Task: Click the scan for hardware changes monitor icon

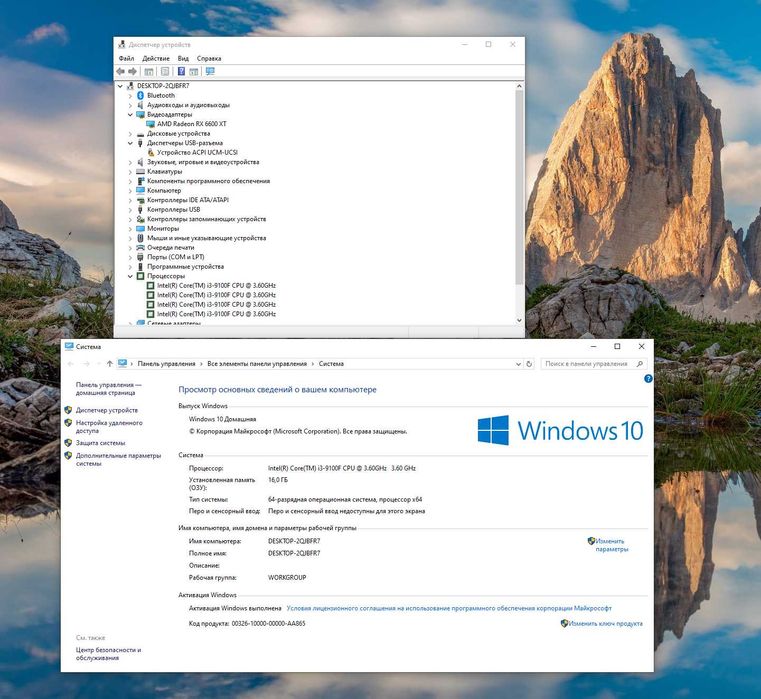Action: [210, 71]
